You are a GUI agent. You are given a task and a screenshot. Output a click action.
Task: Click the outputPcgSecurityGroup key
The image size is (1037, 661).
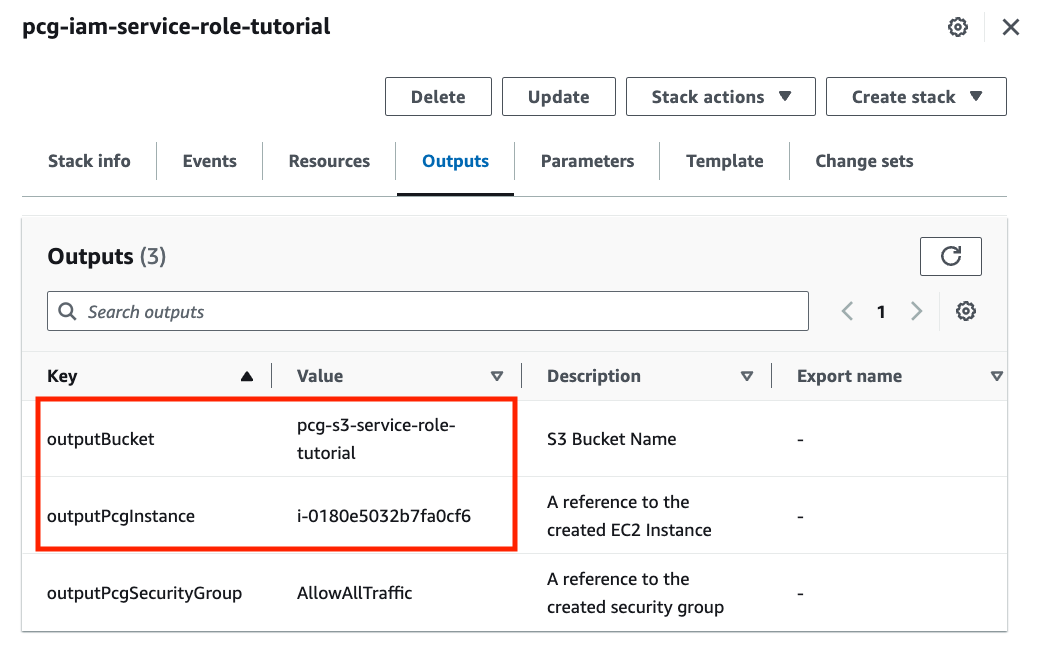pos(144,594)
